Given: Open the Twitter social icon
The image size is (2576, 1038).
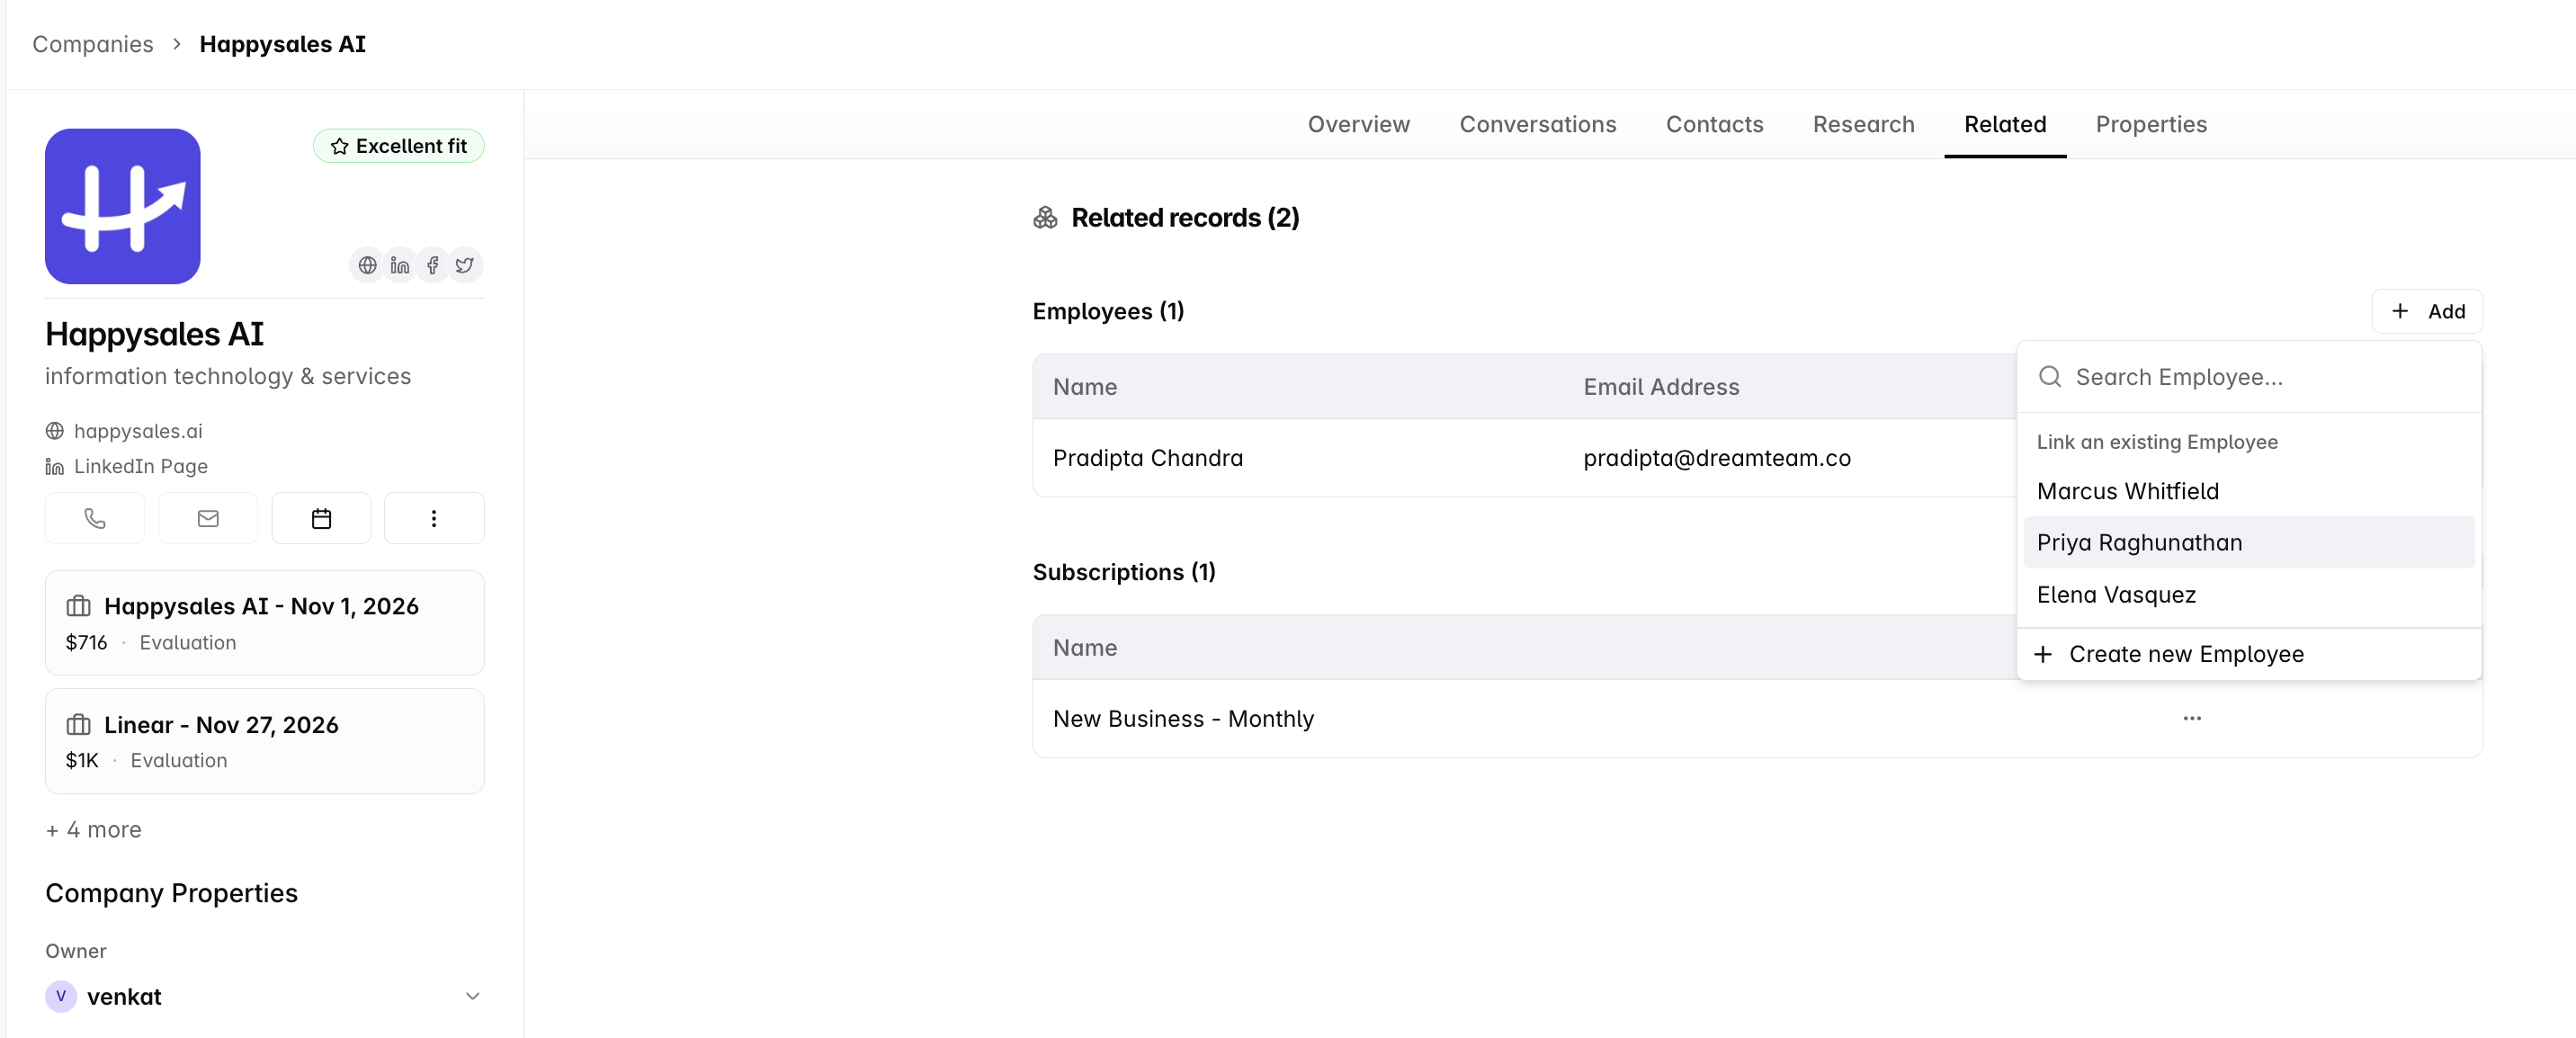Looking at the screenshot, I should pyautogui.click(x=464, y=265).
